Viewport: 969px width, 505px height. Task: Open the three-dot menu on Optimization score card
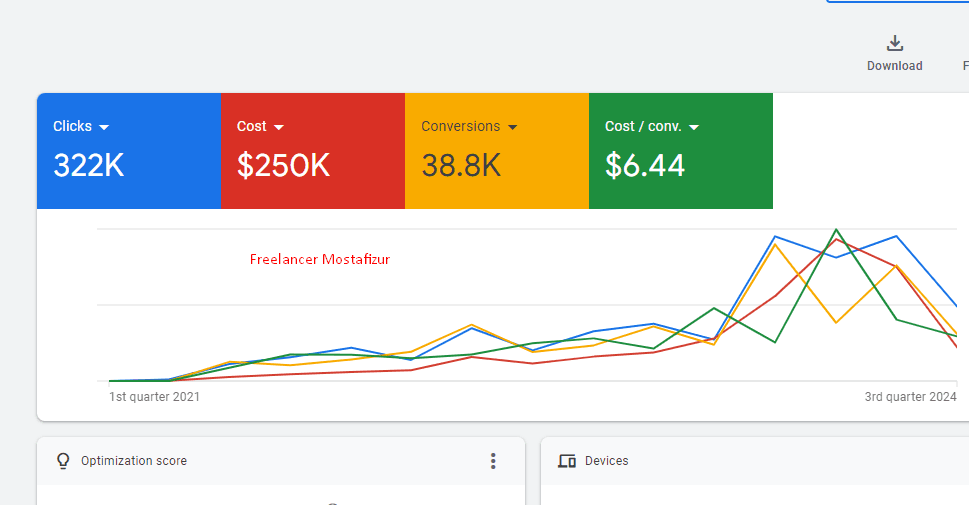493,461
